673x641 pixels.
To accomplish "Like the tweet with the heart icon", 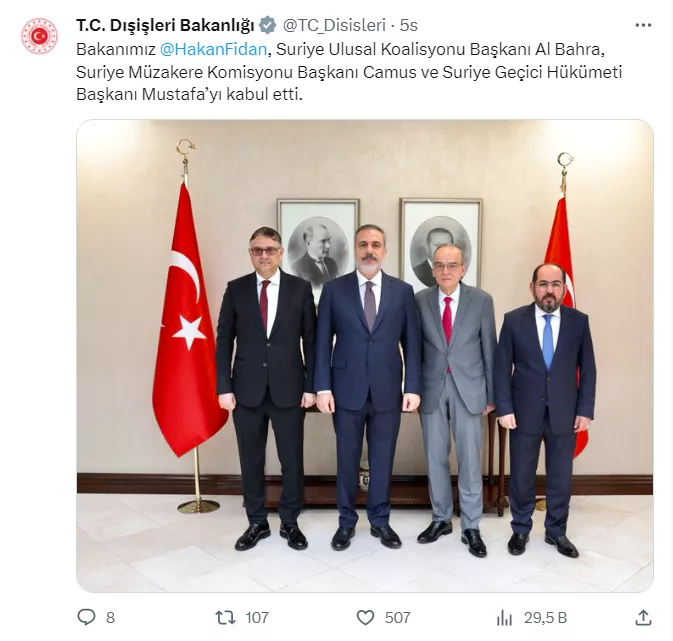I will click(x=365, y=618).
